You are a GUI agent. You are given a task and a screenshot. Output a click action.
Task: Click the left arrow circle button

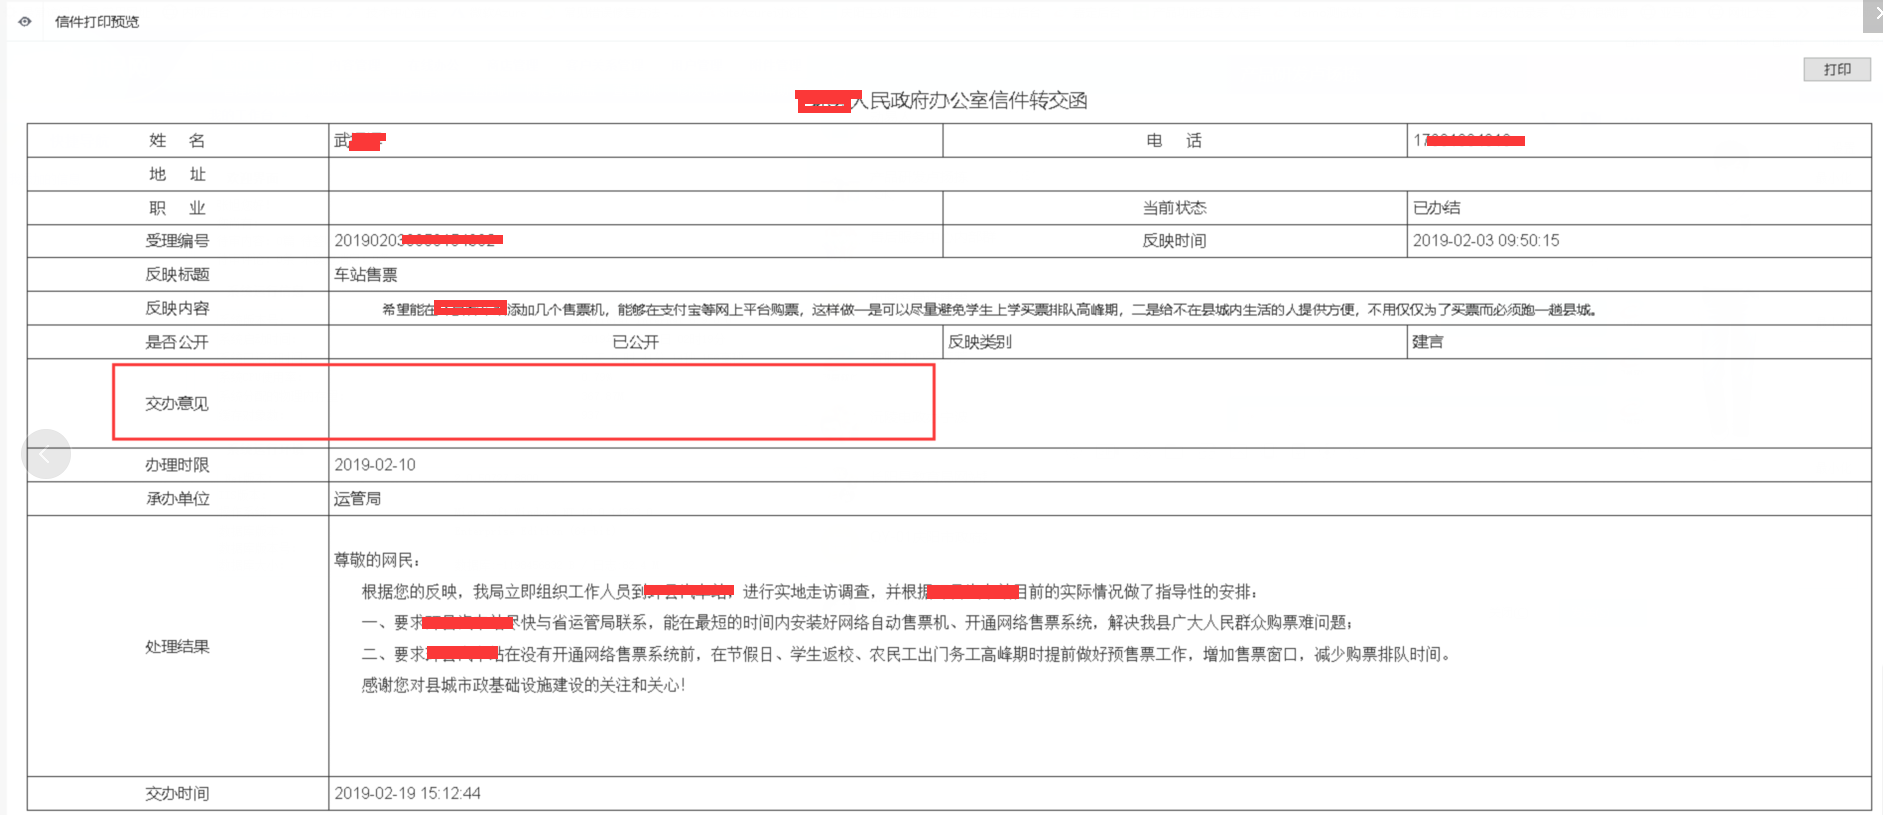click(45, 455)
